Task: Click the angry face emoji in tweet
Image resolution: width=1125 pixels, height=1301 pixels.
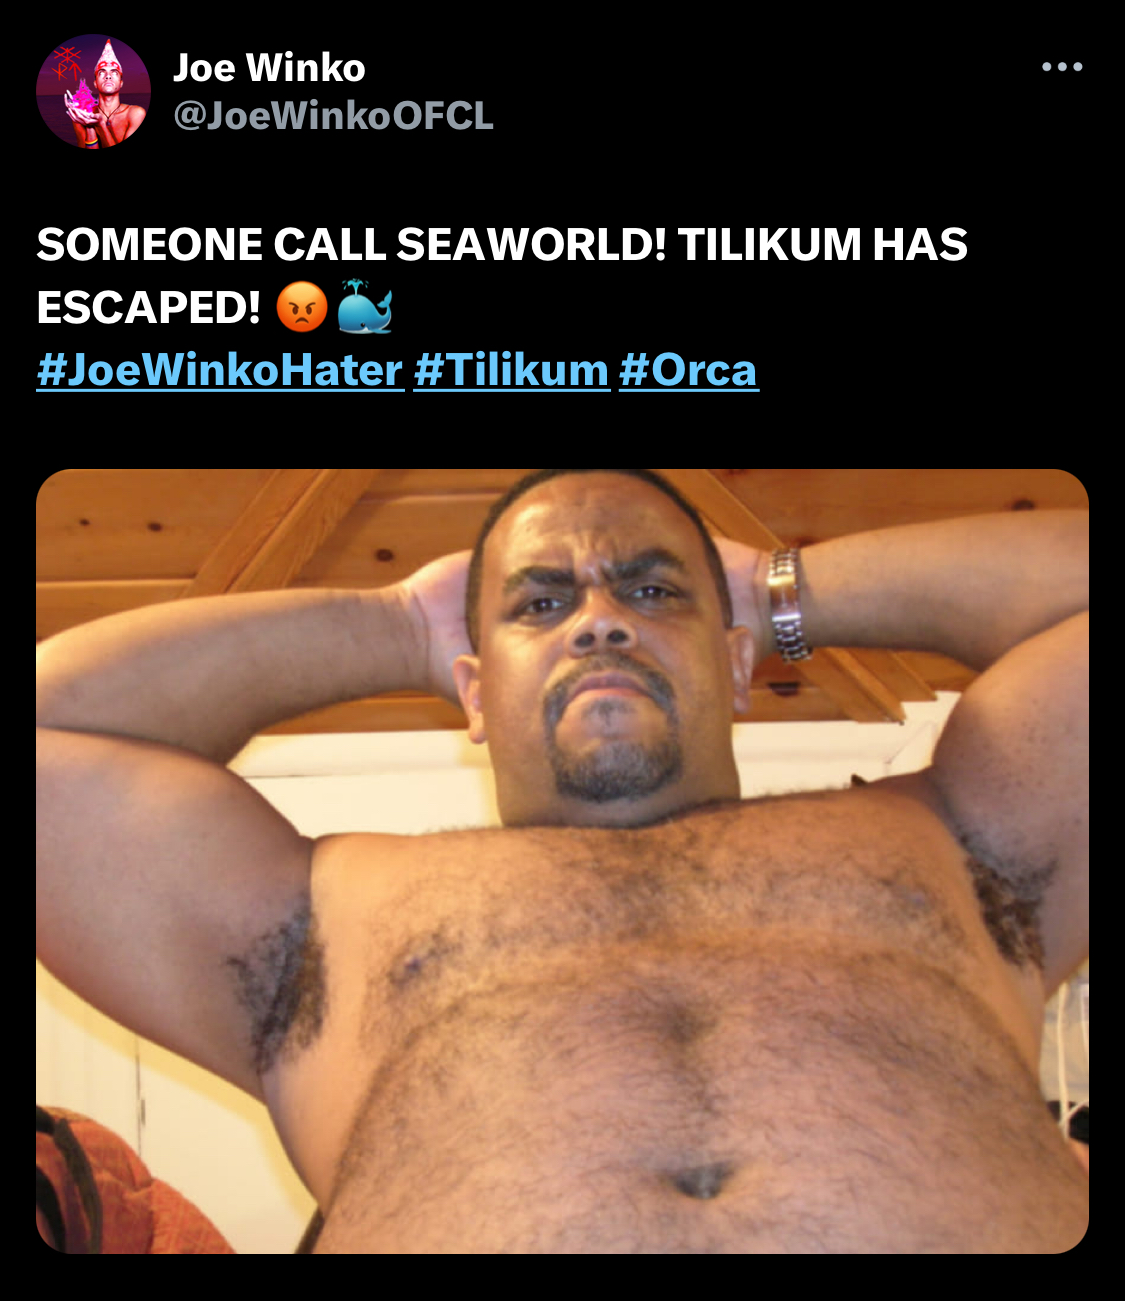Action: [302, 307]
